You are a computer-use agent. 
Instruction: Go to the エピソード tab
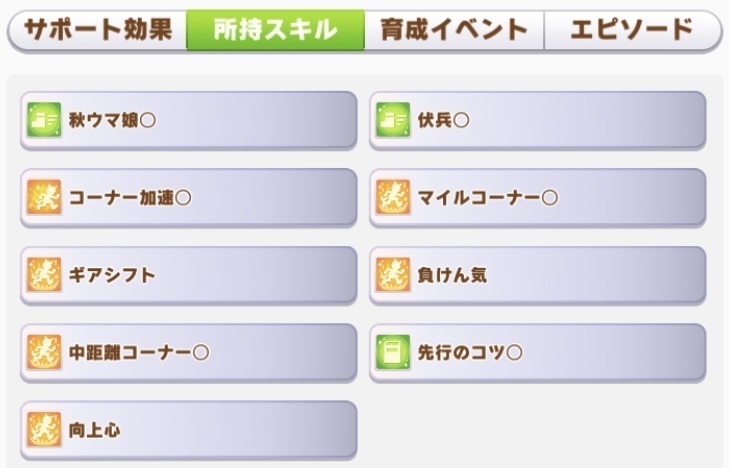632,30
